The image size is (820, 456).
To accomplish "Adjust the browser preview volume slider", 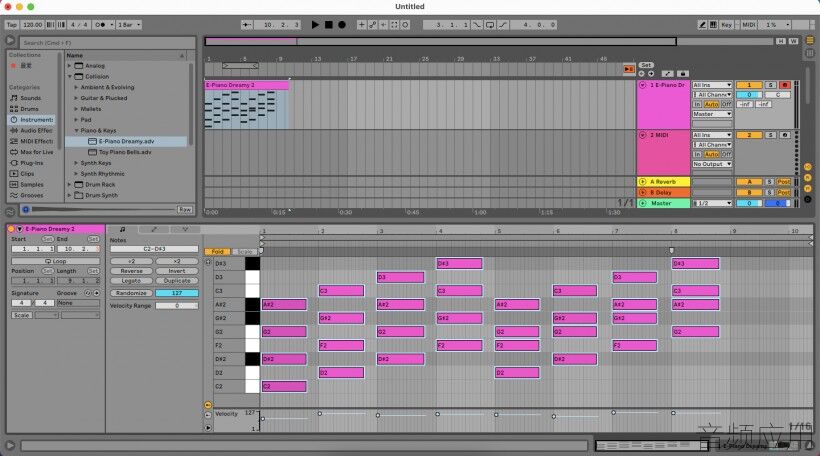I will (104, 210).
